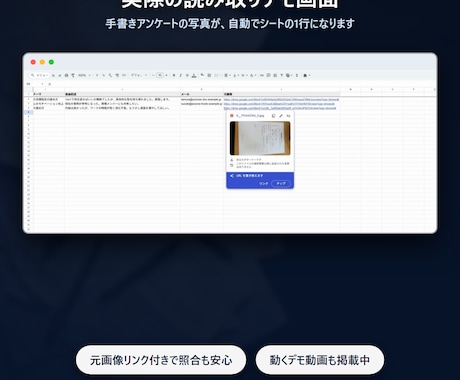Click the merge cells icon
460x380 pixels.
[x=217, y=75]
